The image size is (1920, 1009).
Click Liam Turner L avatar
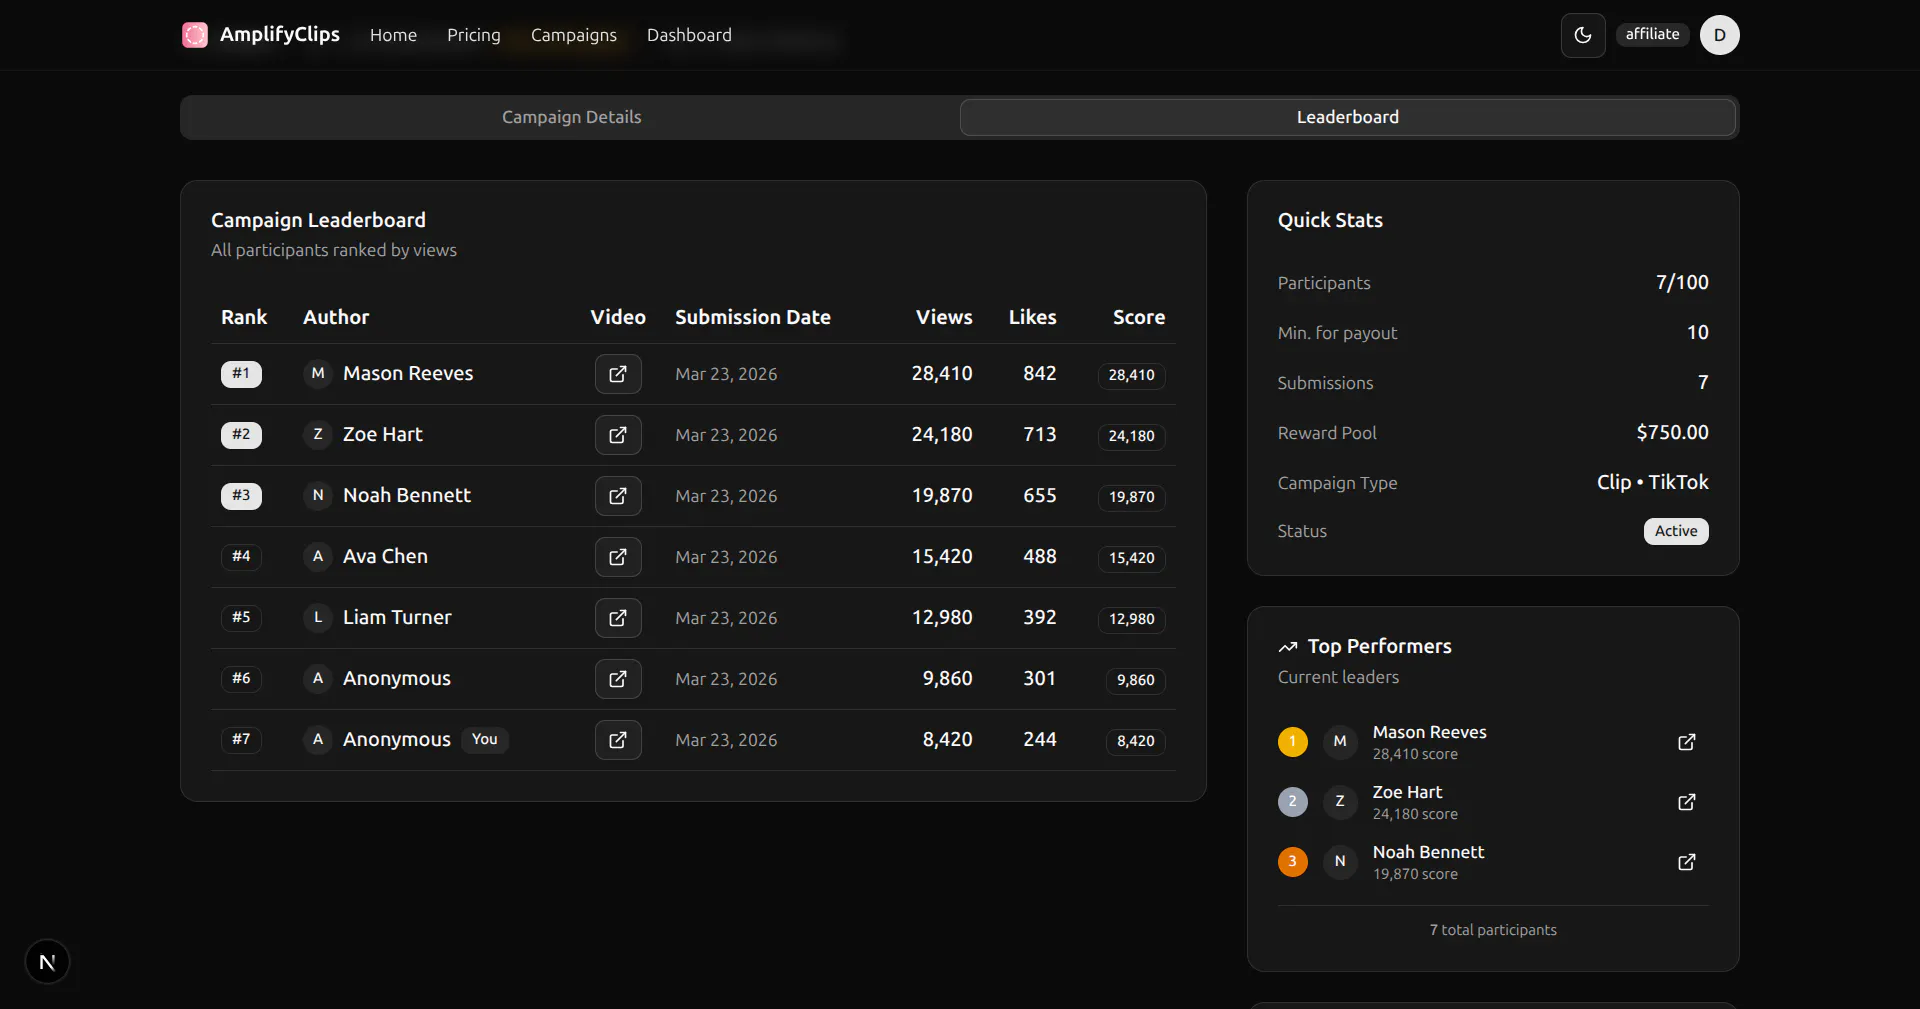pos(318,618)
